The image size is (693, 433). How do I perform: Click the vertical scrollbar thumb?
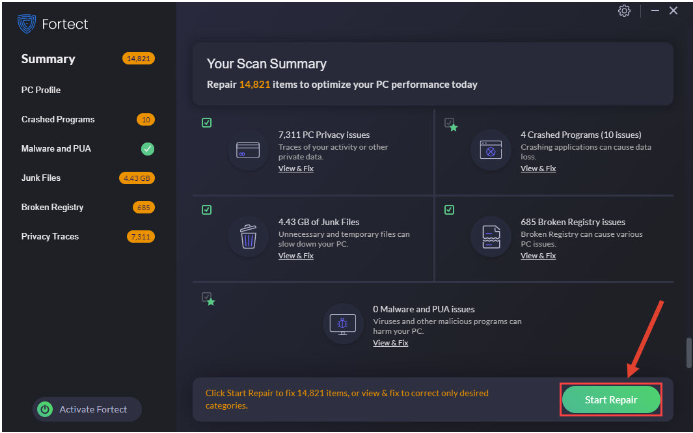click(x=687, y=355)
